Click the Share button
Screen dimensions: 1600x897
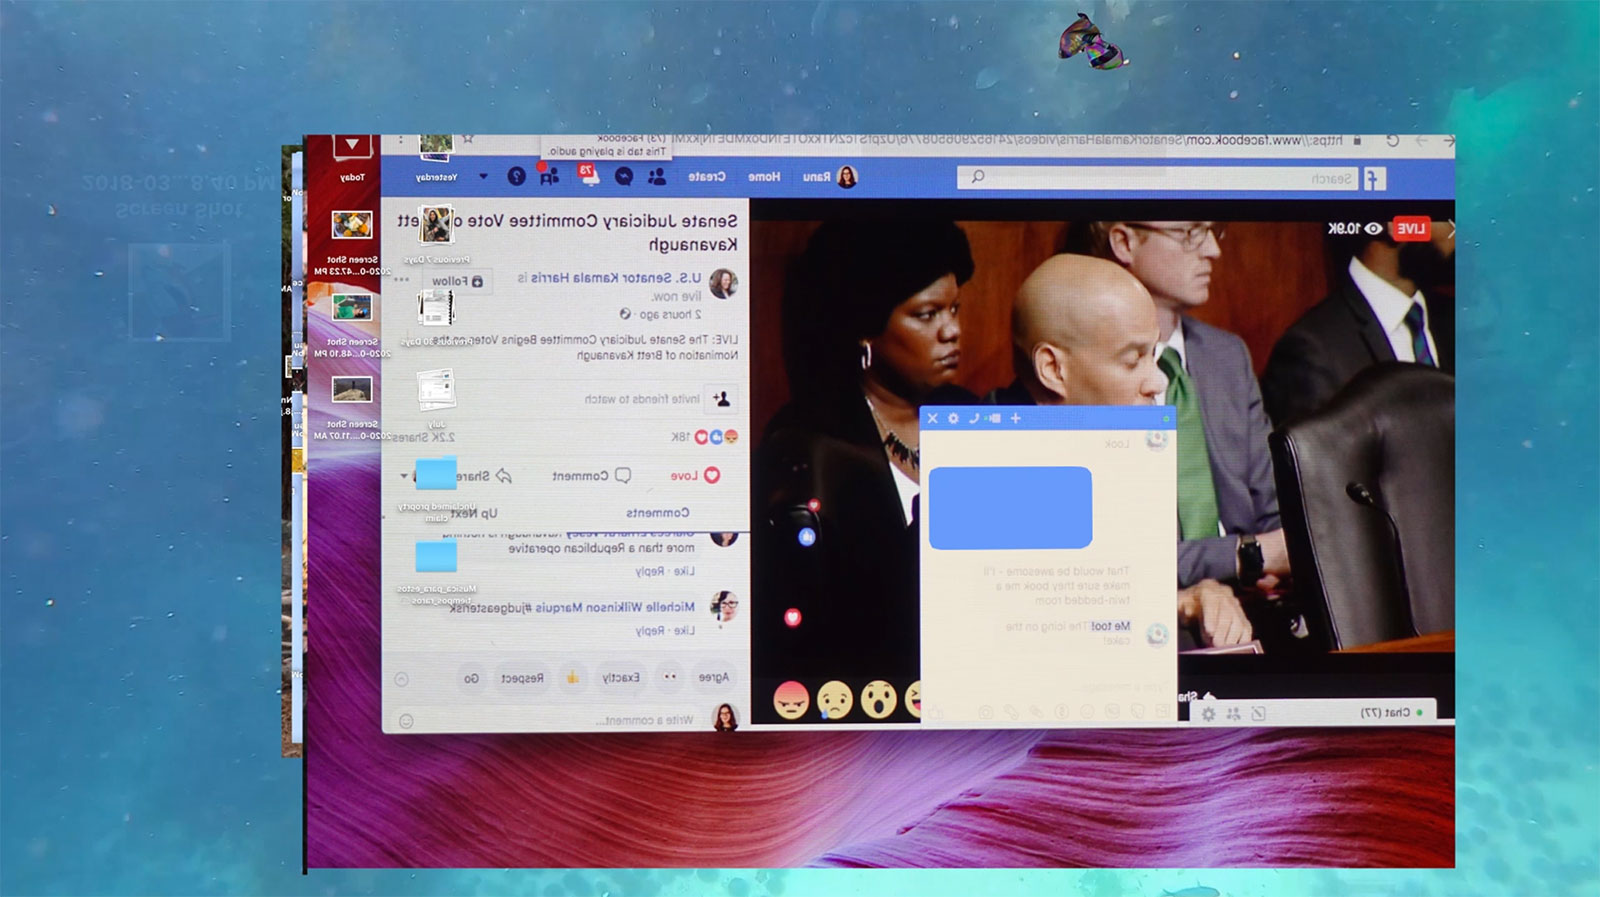point(485,476)
